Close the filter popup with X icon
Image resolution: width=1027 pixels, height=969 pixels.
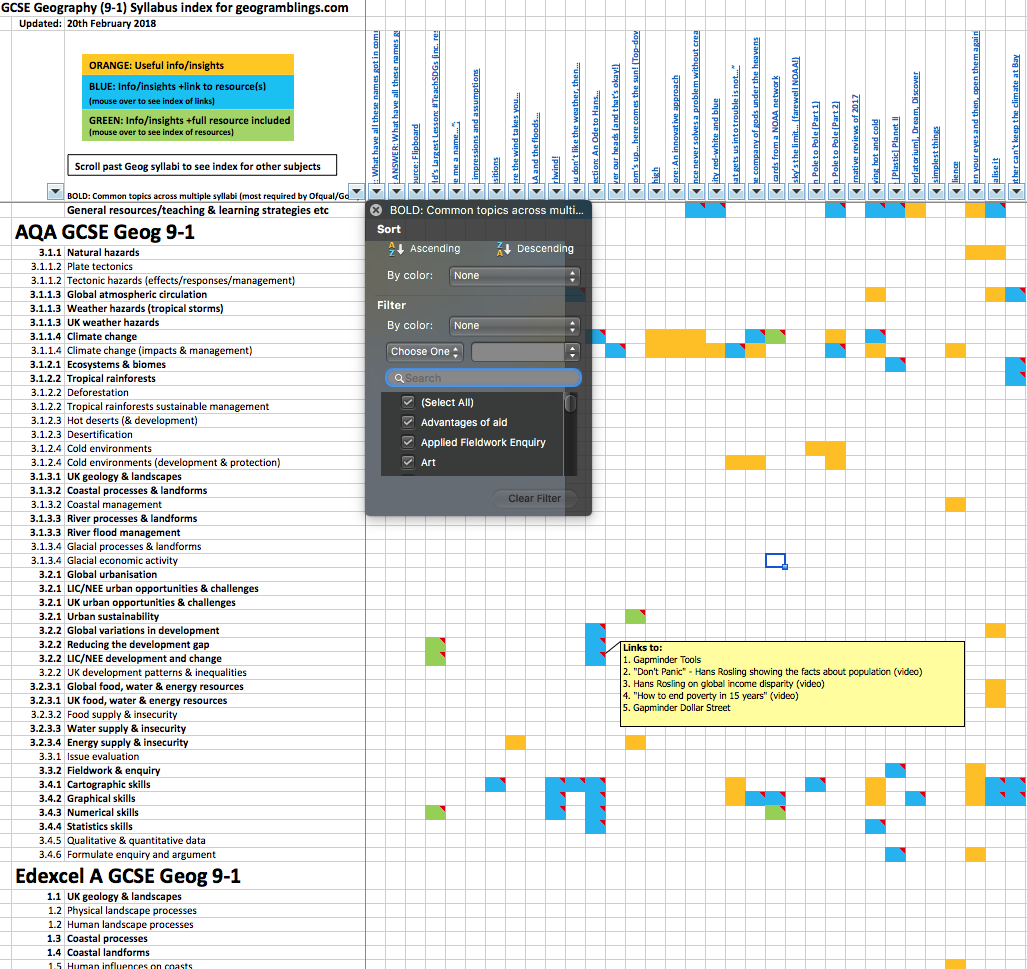tap(376, 211)
